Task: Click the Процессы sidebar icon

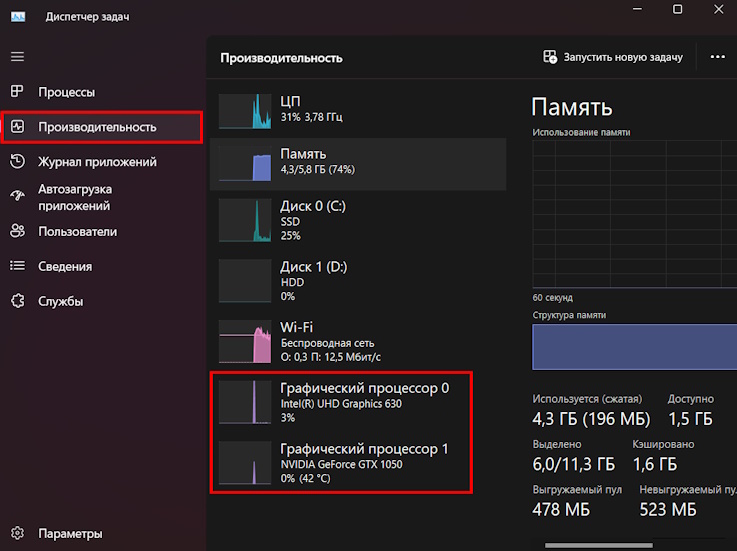Action: (x=17, y=91)
